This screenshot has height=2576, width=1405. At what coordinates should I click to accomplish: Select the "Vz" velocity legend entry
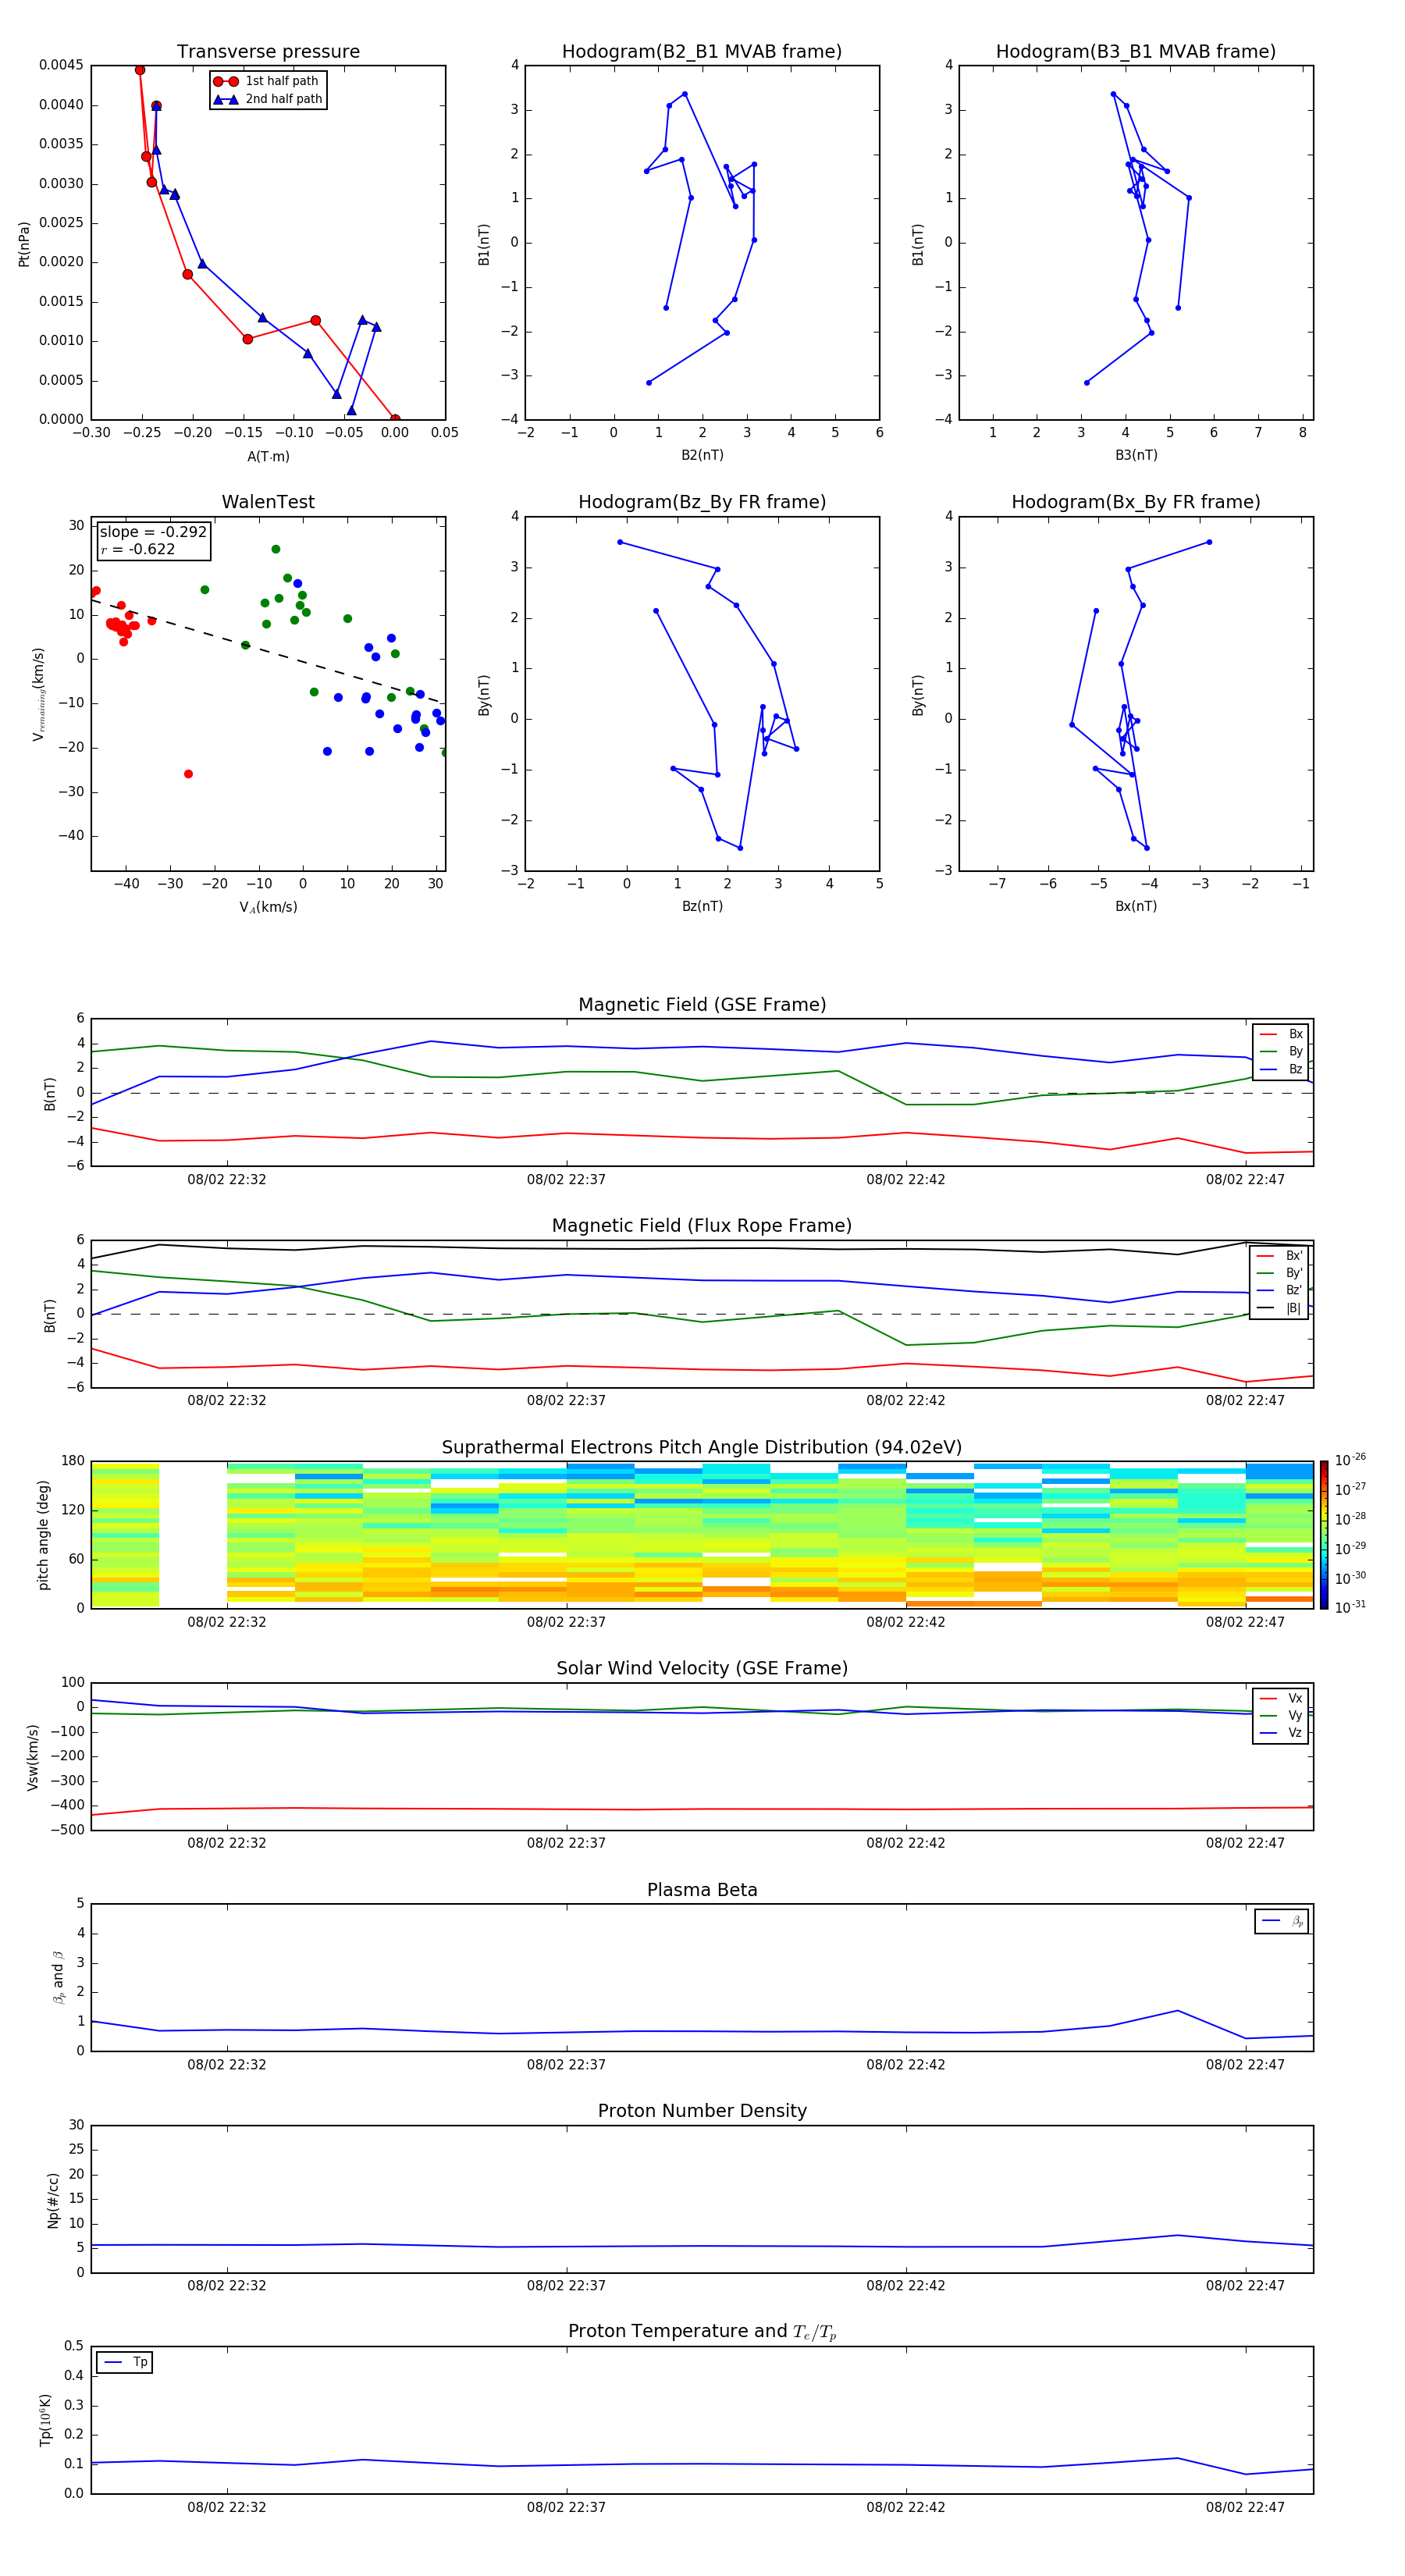1281,1733
